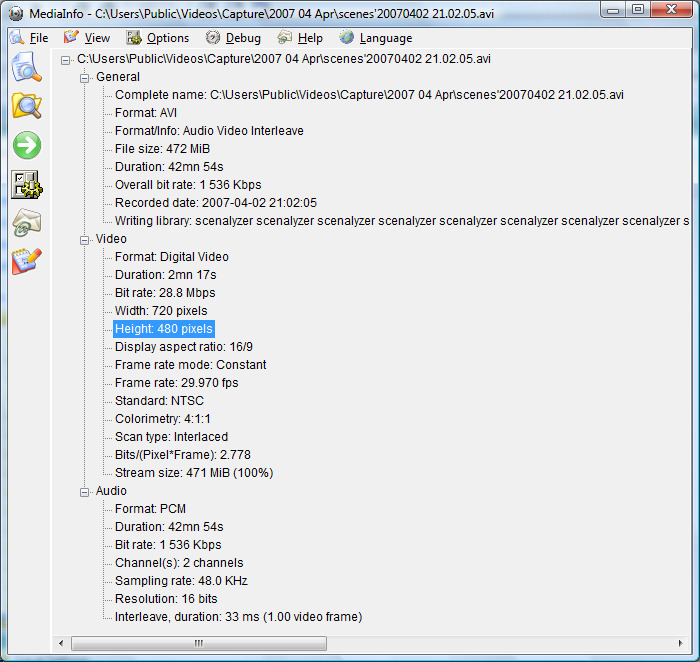Select the Complete name row
The image size is (700, 662).
369,95
